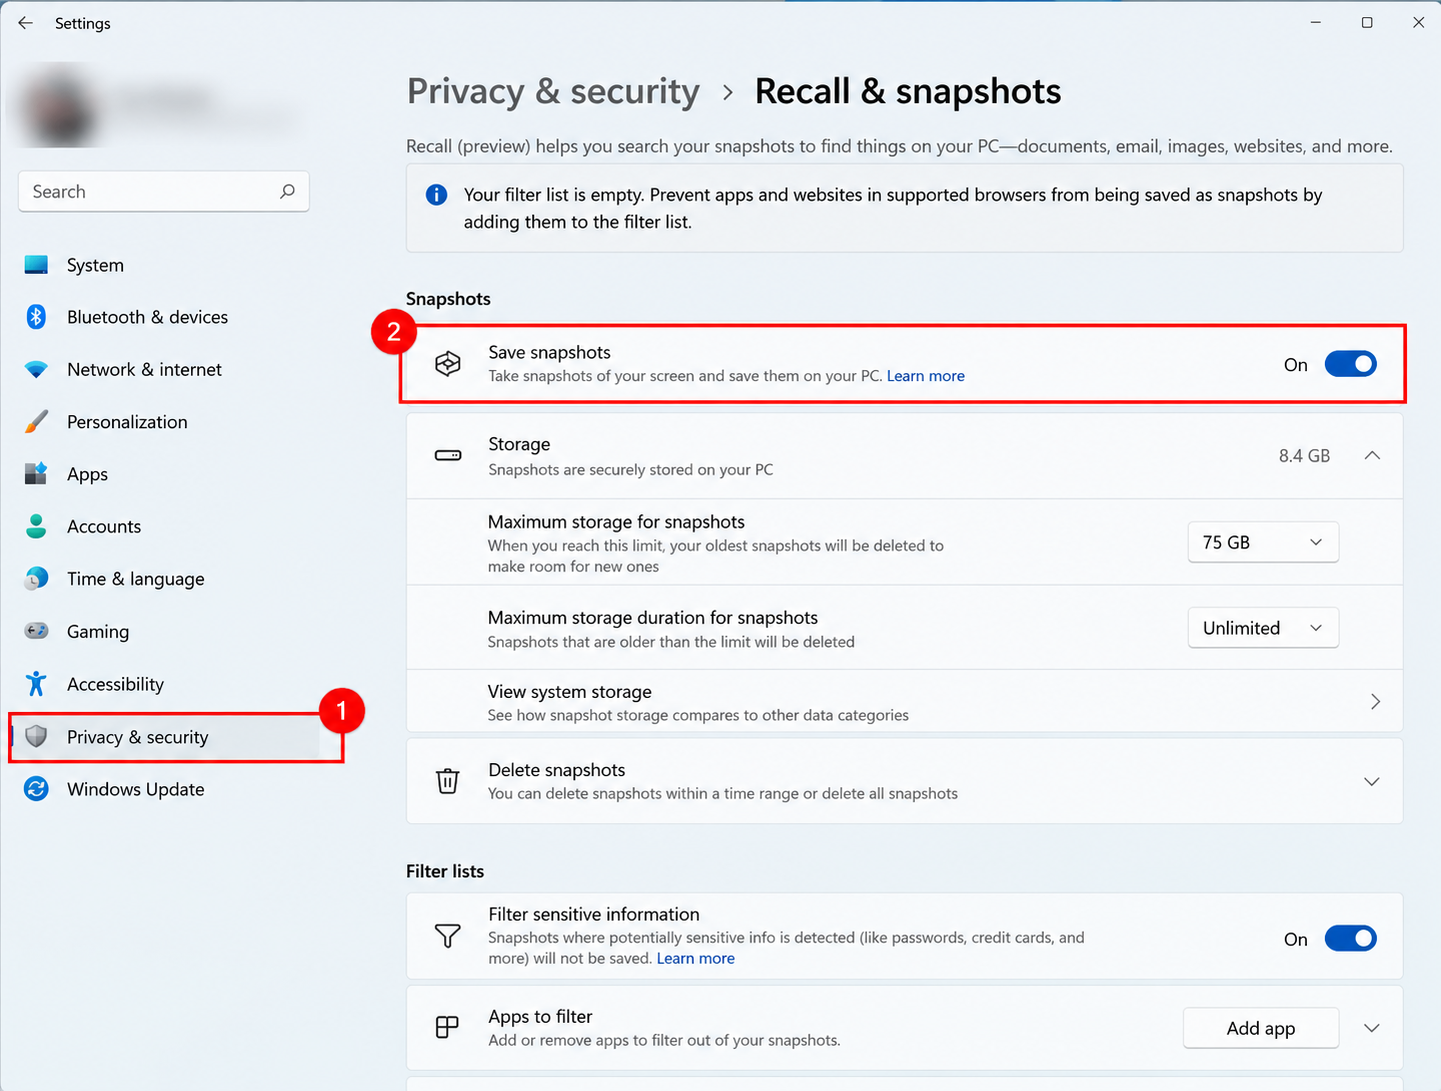
Task: Click the Network wifi icon
Action: [36, 370]
